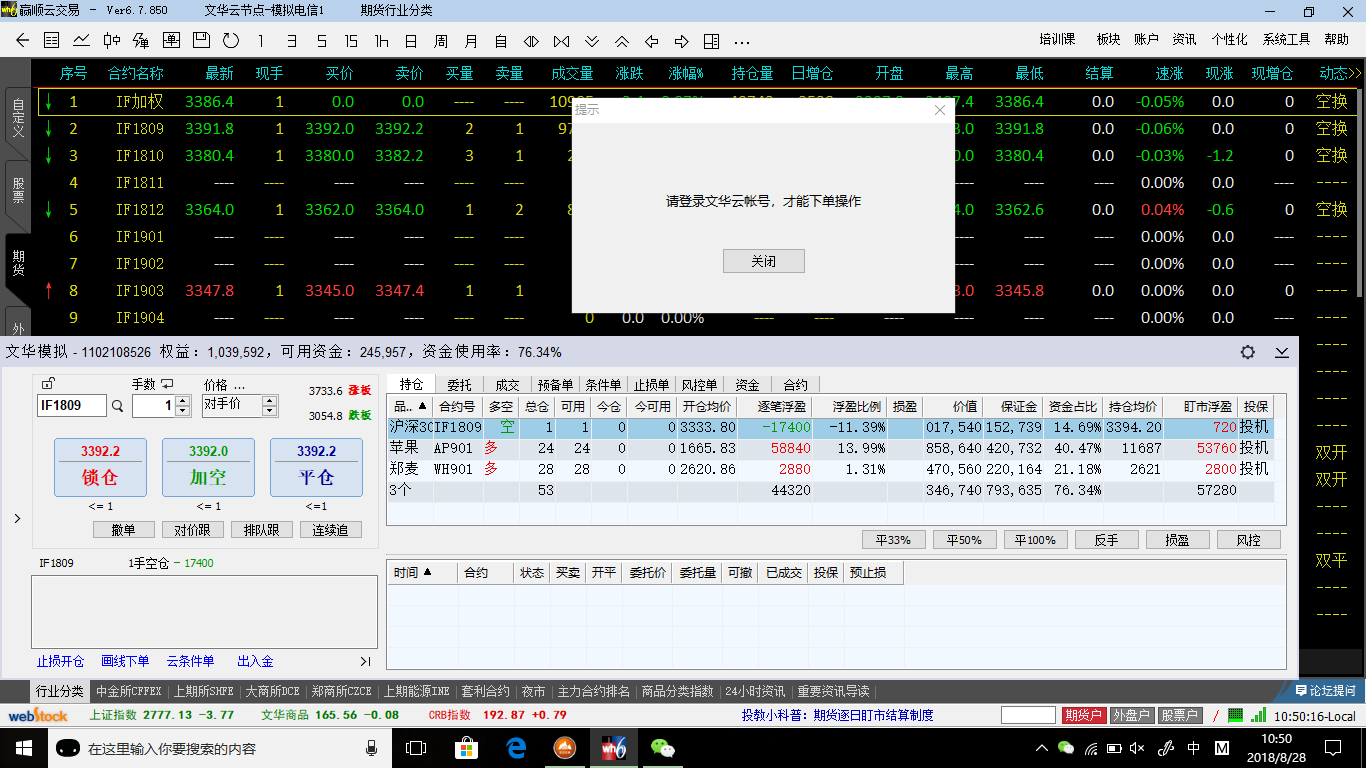Click the back arrow in the toolbar
Screen dimensions: 1366x768
coord(23,41)
